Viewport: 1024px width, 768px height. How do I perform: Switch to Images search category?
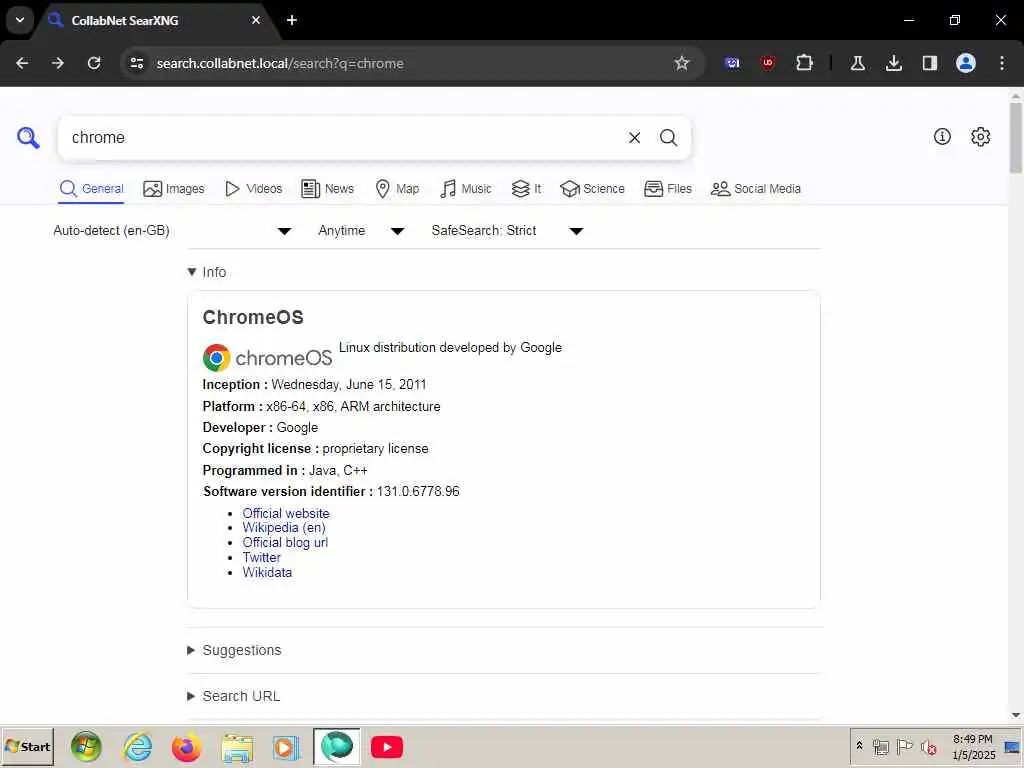(x=174, y=189)
